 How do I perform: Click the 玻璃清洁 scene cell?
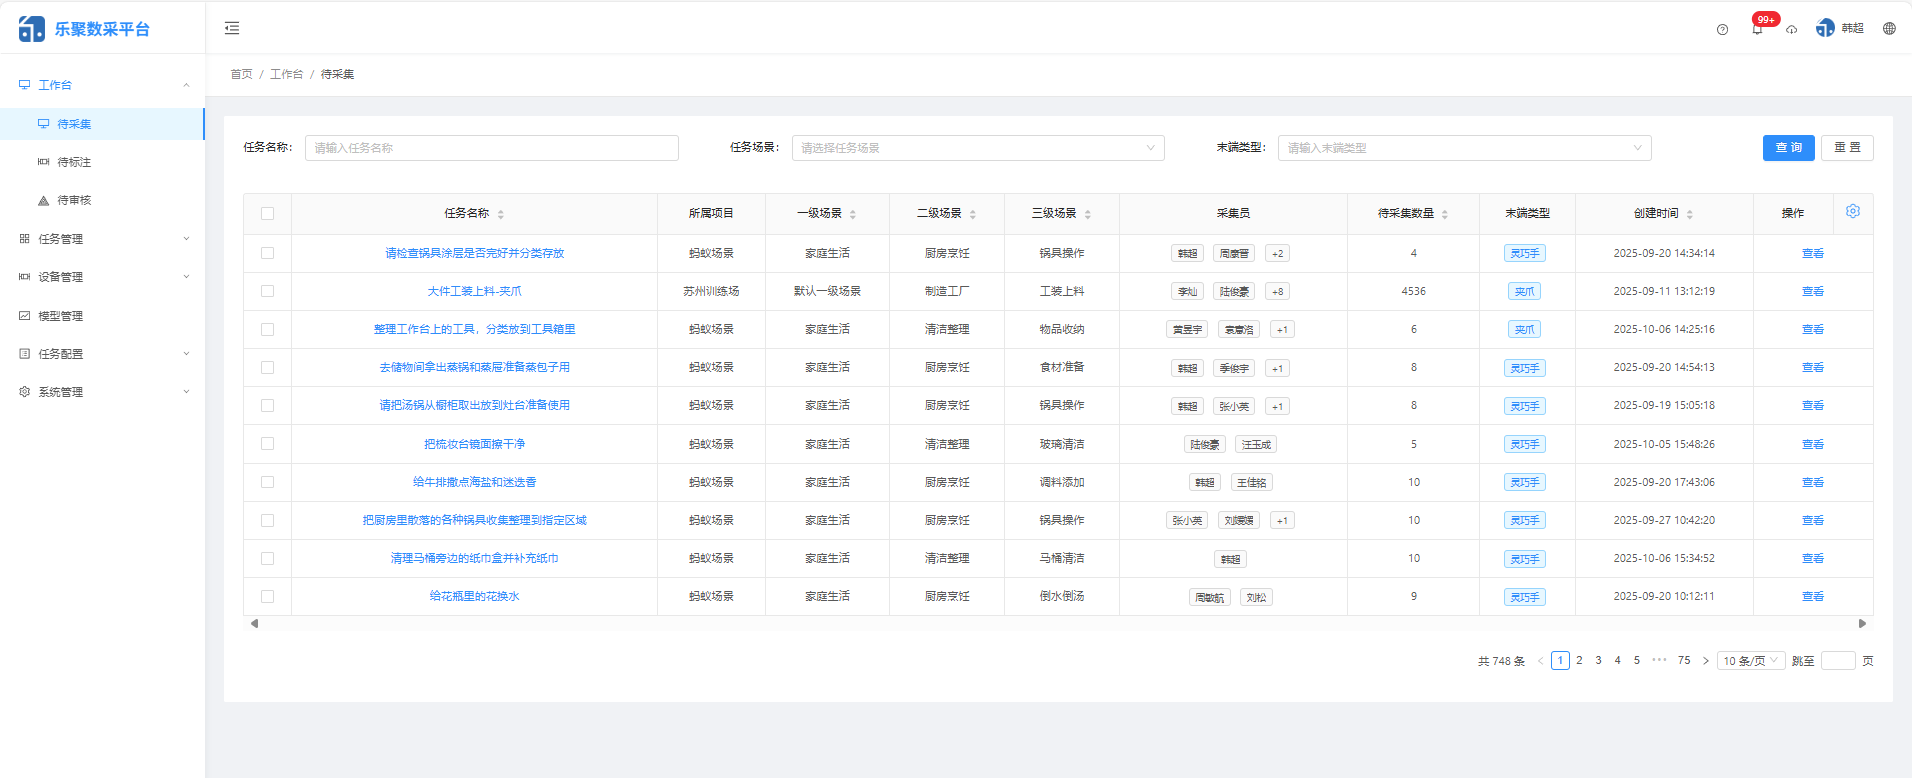pos(1061,444)
